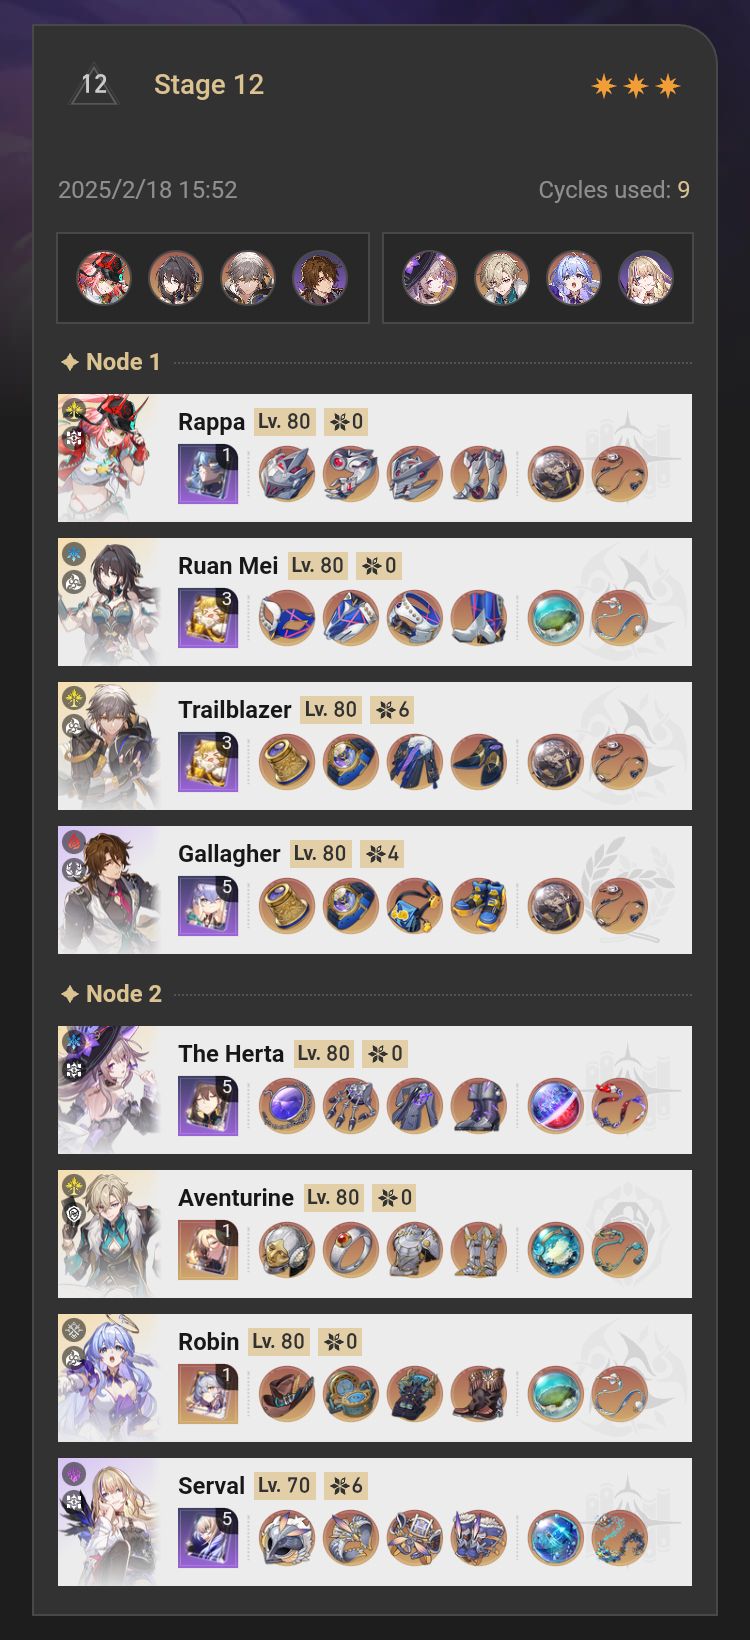Select Ruan Mei's head relic icon
The image size is (750, 1640).
click(x=287, y=618)
